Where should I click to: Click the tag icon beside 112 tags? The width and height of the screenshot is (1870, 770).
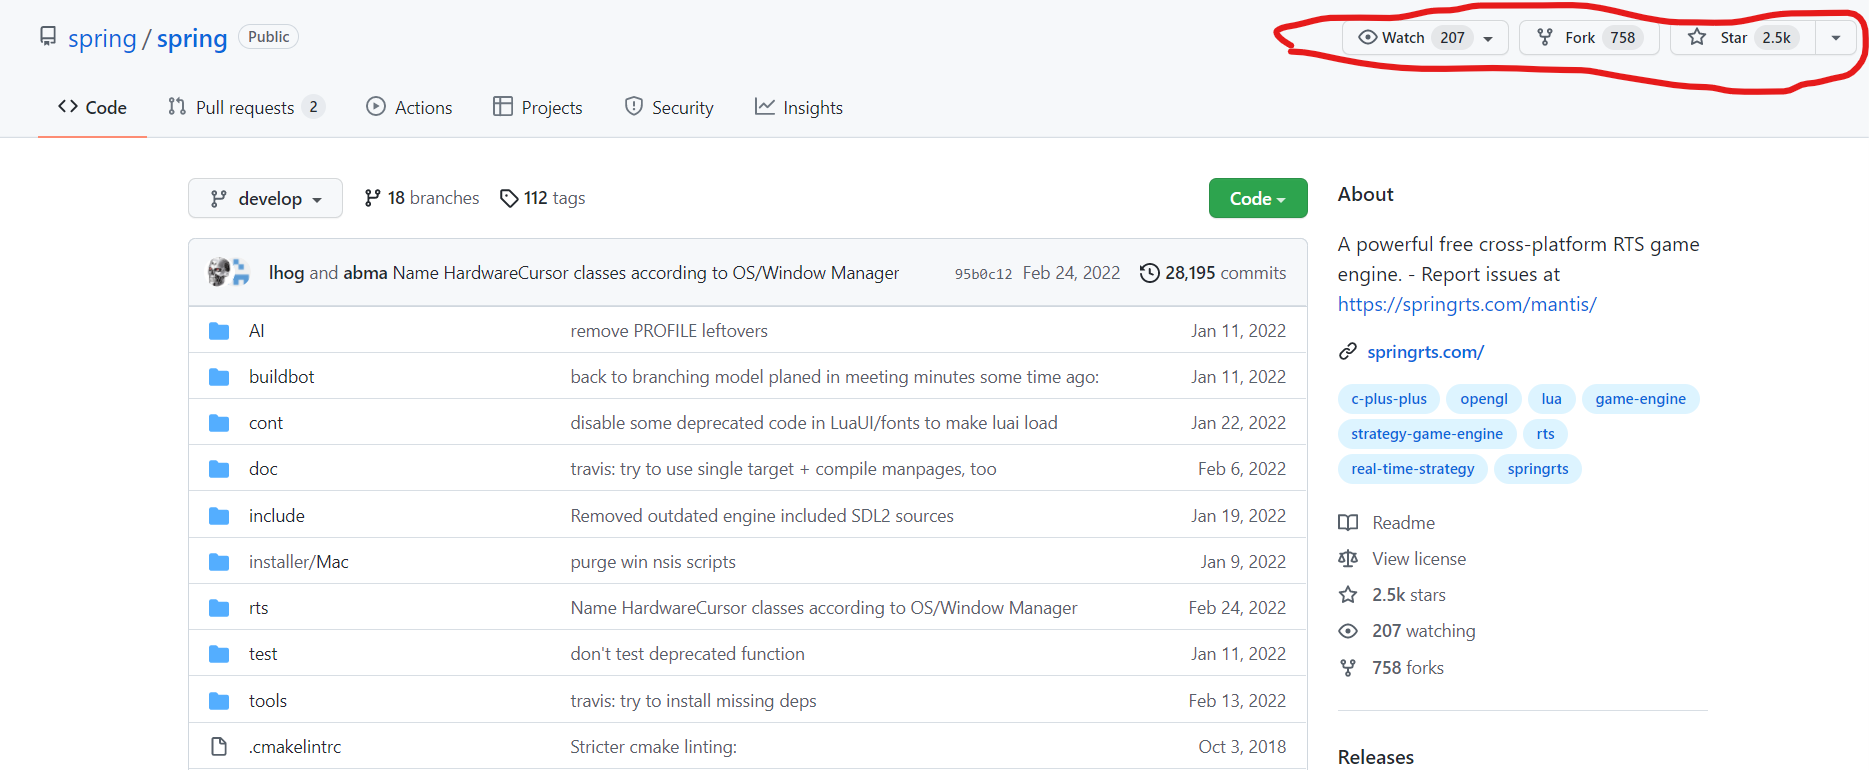click(509, 198)
